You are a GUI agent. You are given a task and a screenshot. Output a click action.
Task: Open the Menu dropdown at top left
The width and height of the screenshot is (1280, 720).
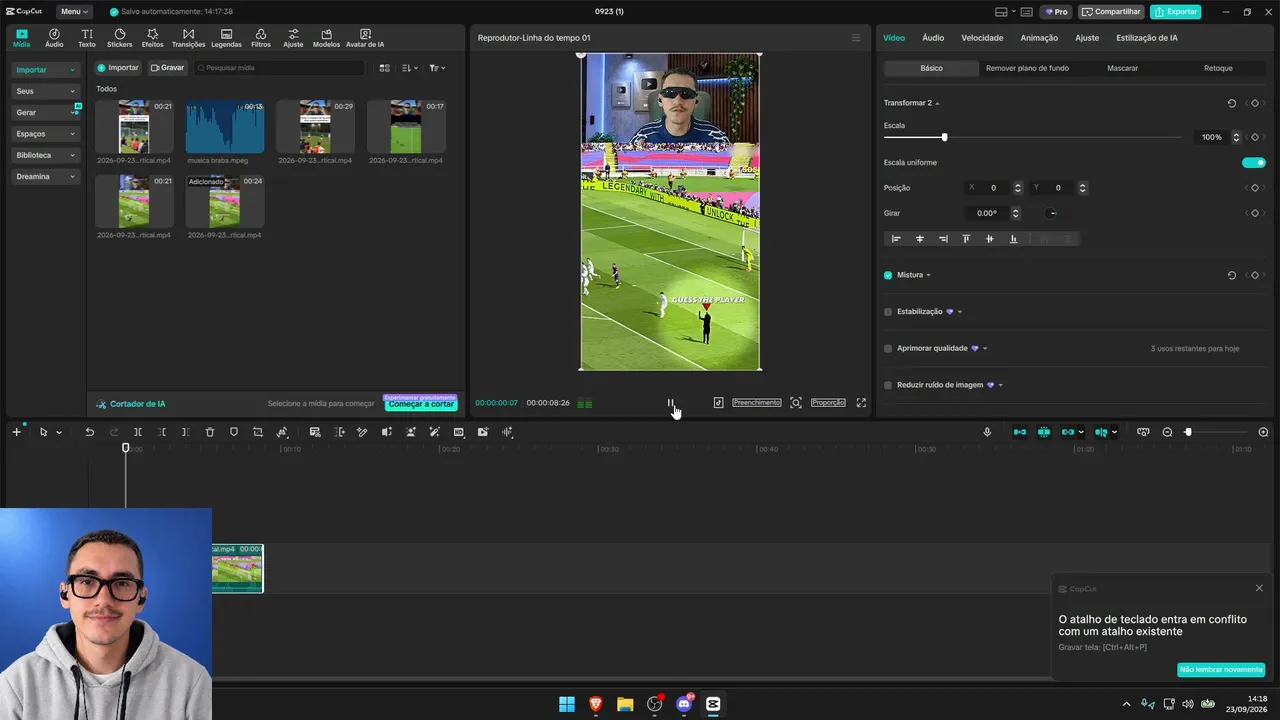point(74,12)
